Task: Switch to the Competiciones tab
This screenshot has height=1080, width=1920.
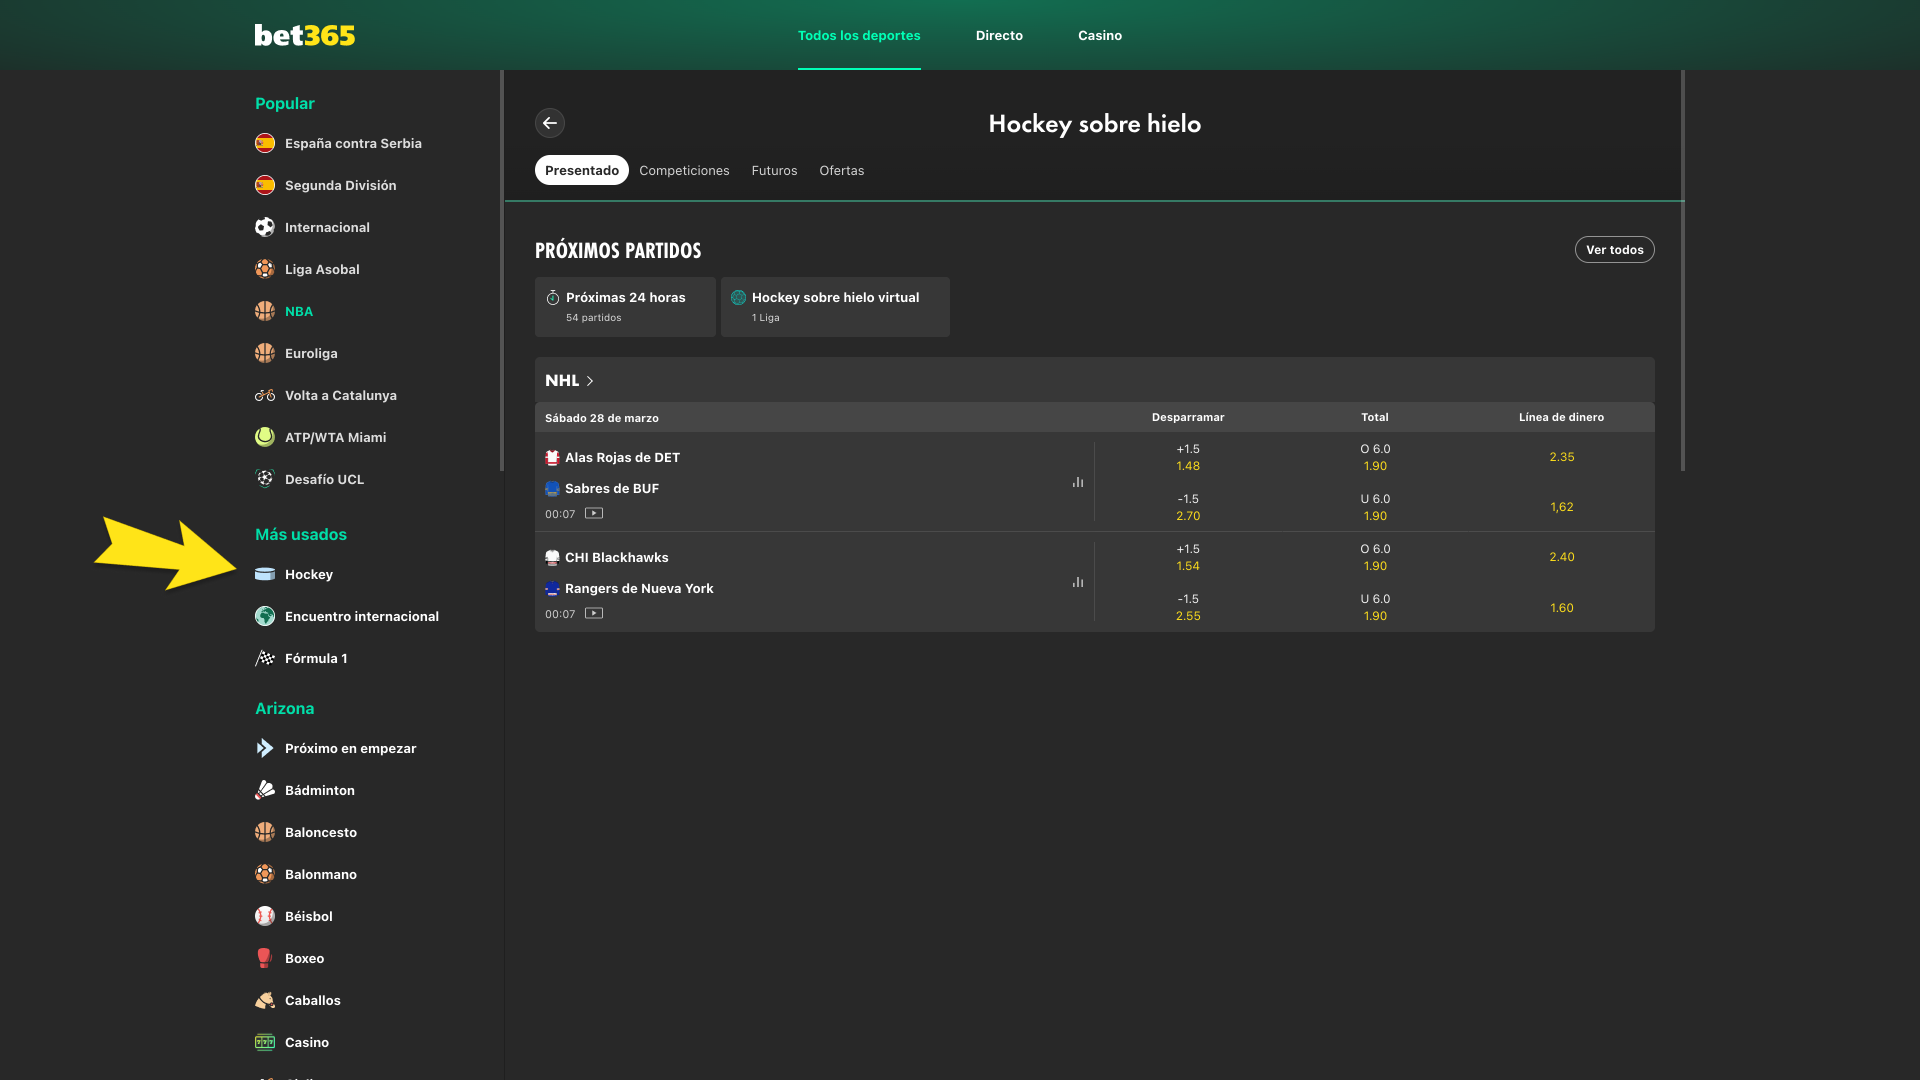Action: pos(684,170)
